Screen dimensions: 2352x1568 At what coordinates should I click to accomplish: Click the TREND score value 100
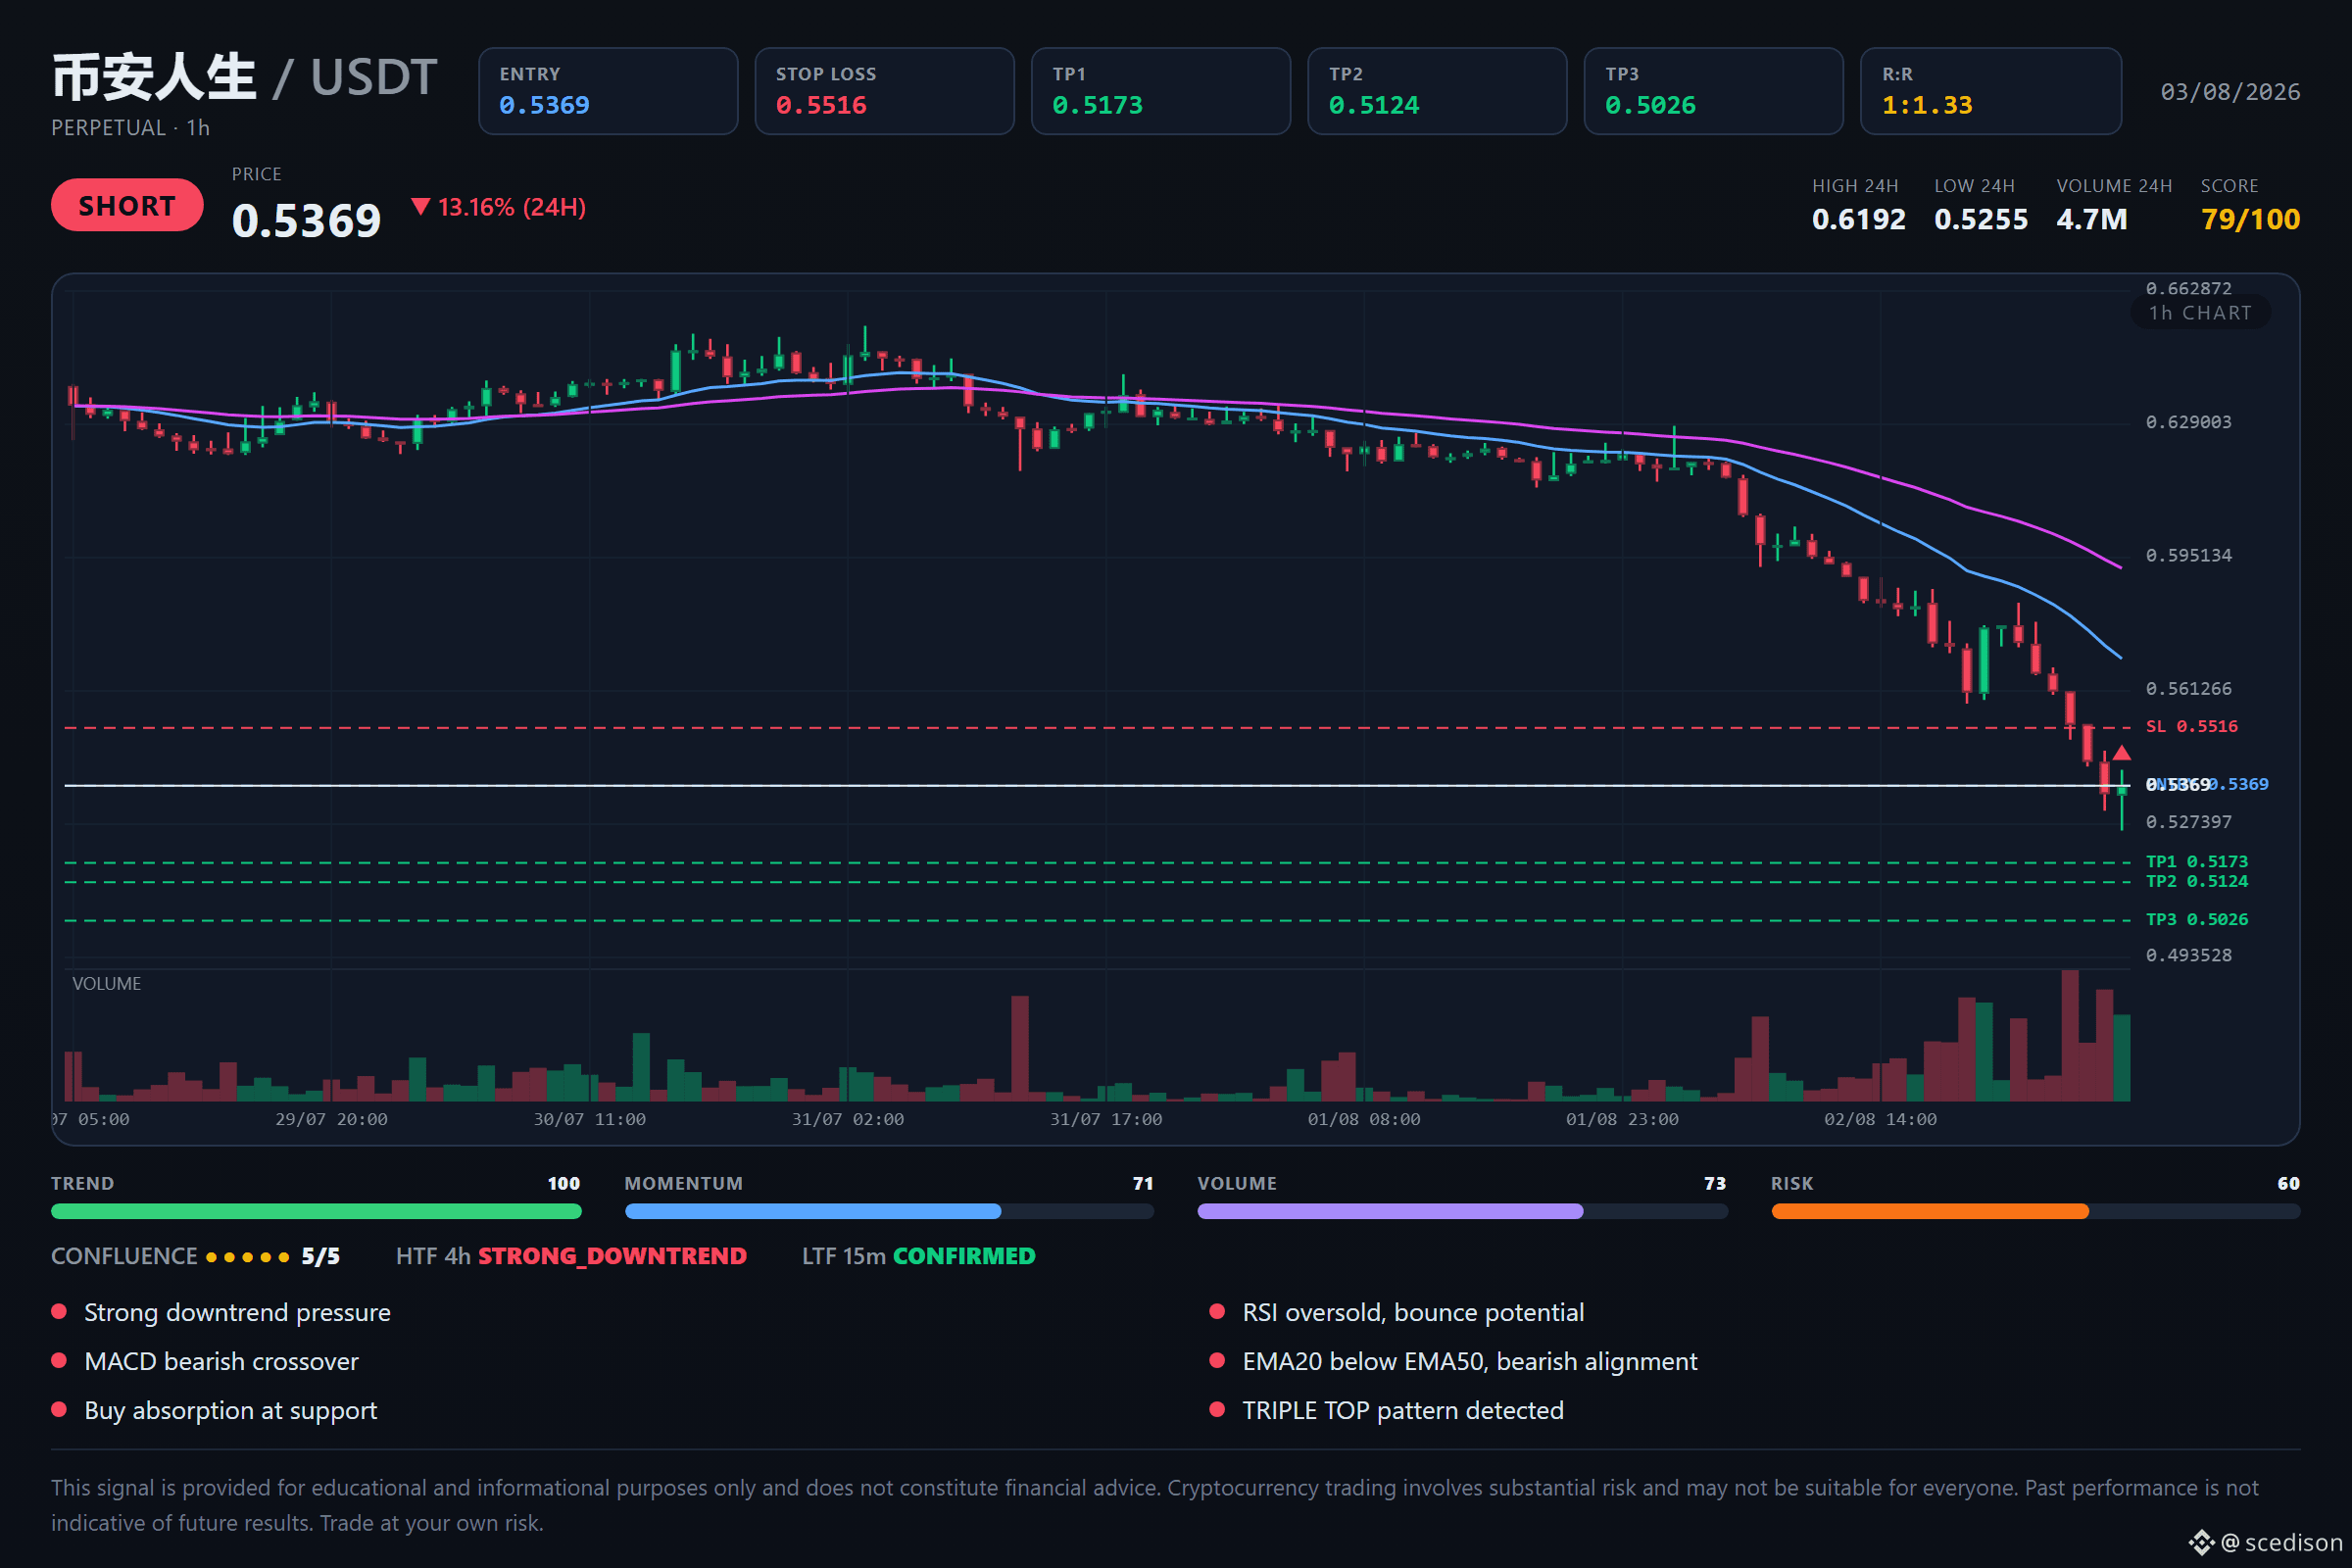coord(564,1184)
